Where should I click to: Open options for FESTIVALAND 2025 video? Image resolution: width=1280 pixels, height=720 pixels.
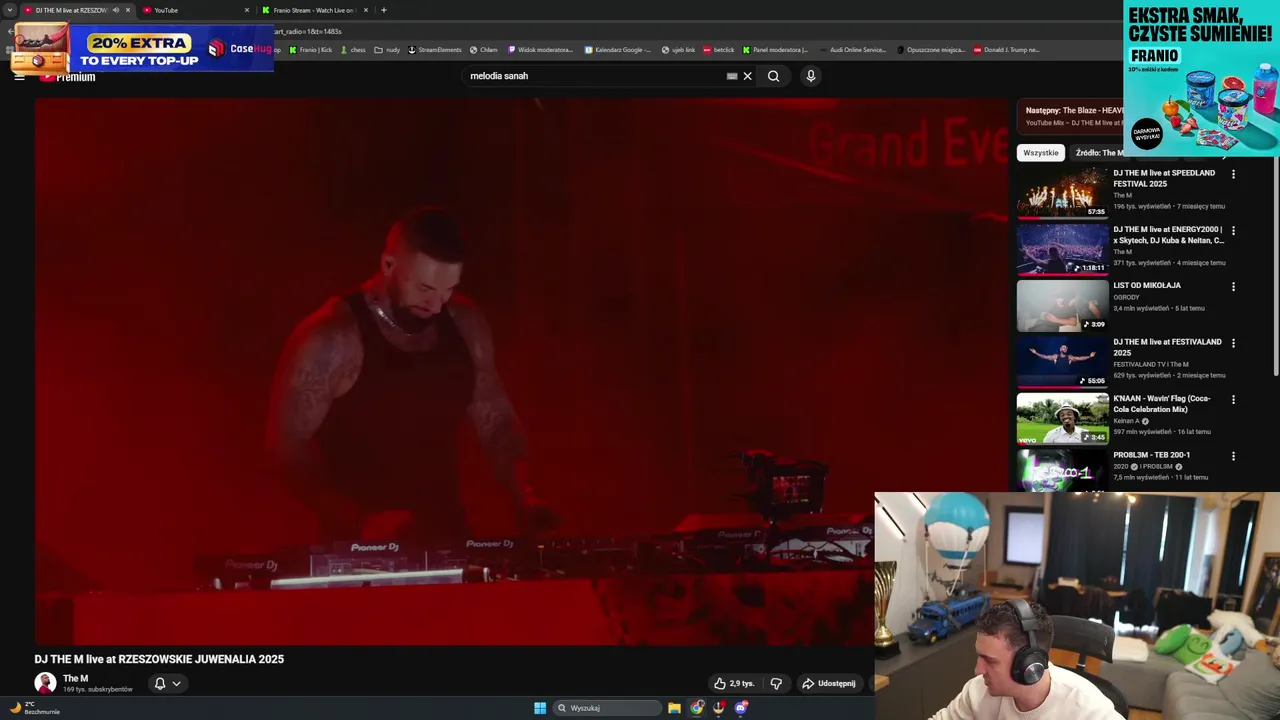(1233, 343)
